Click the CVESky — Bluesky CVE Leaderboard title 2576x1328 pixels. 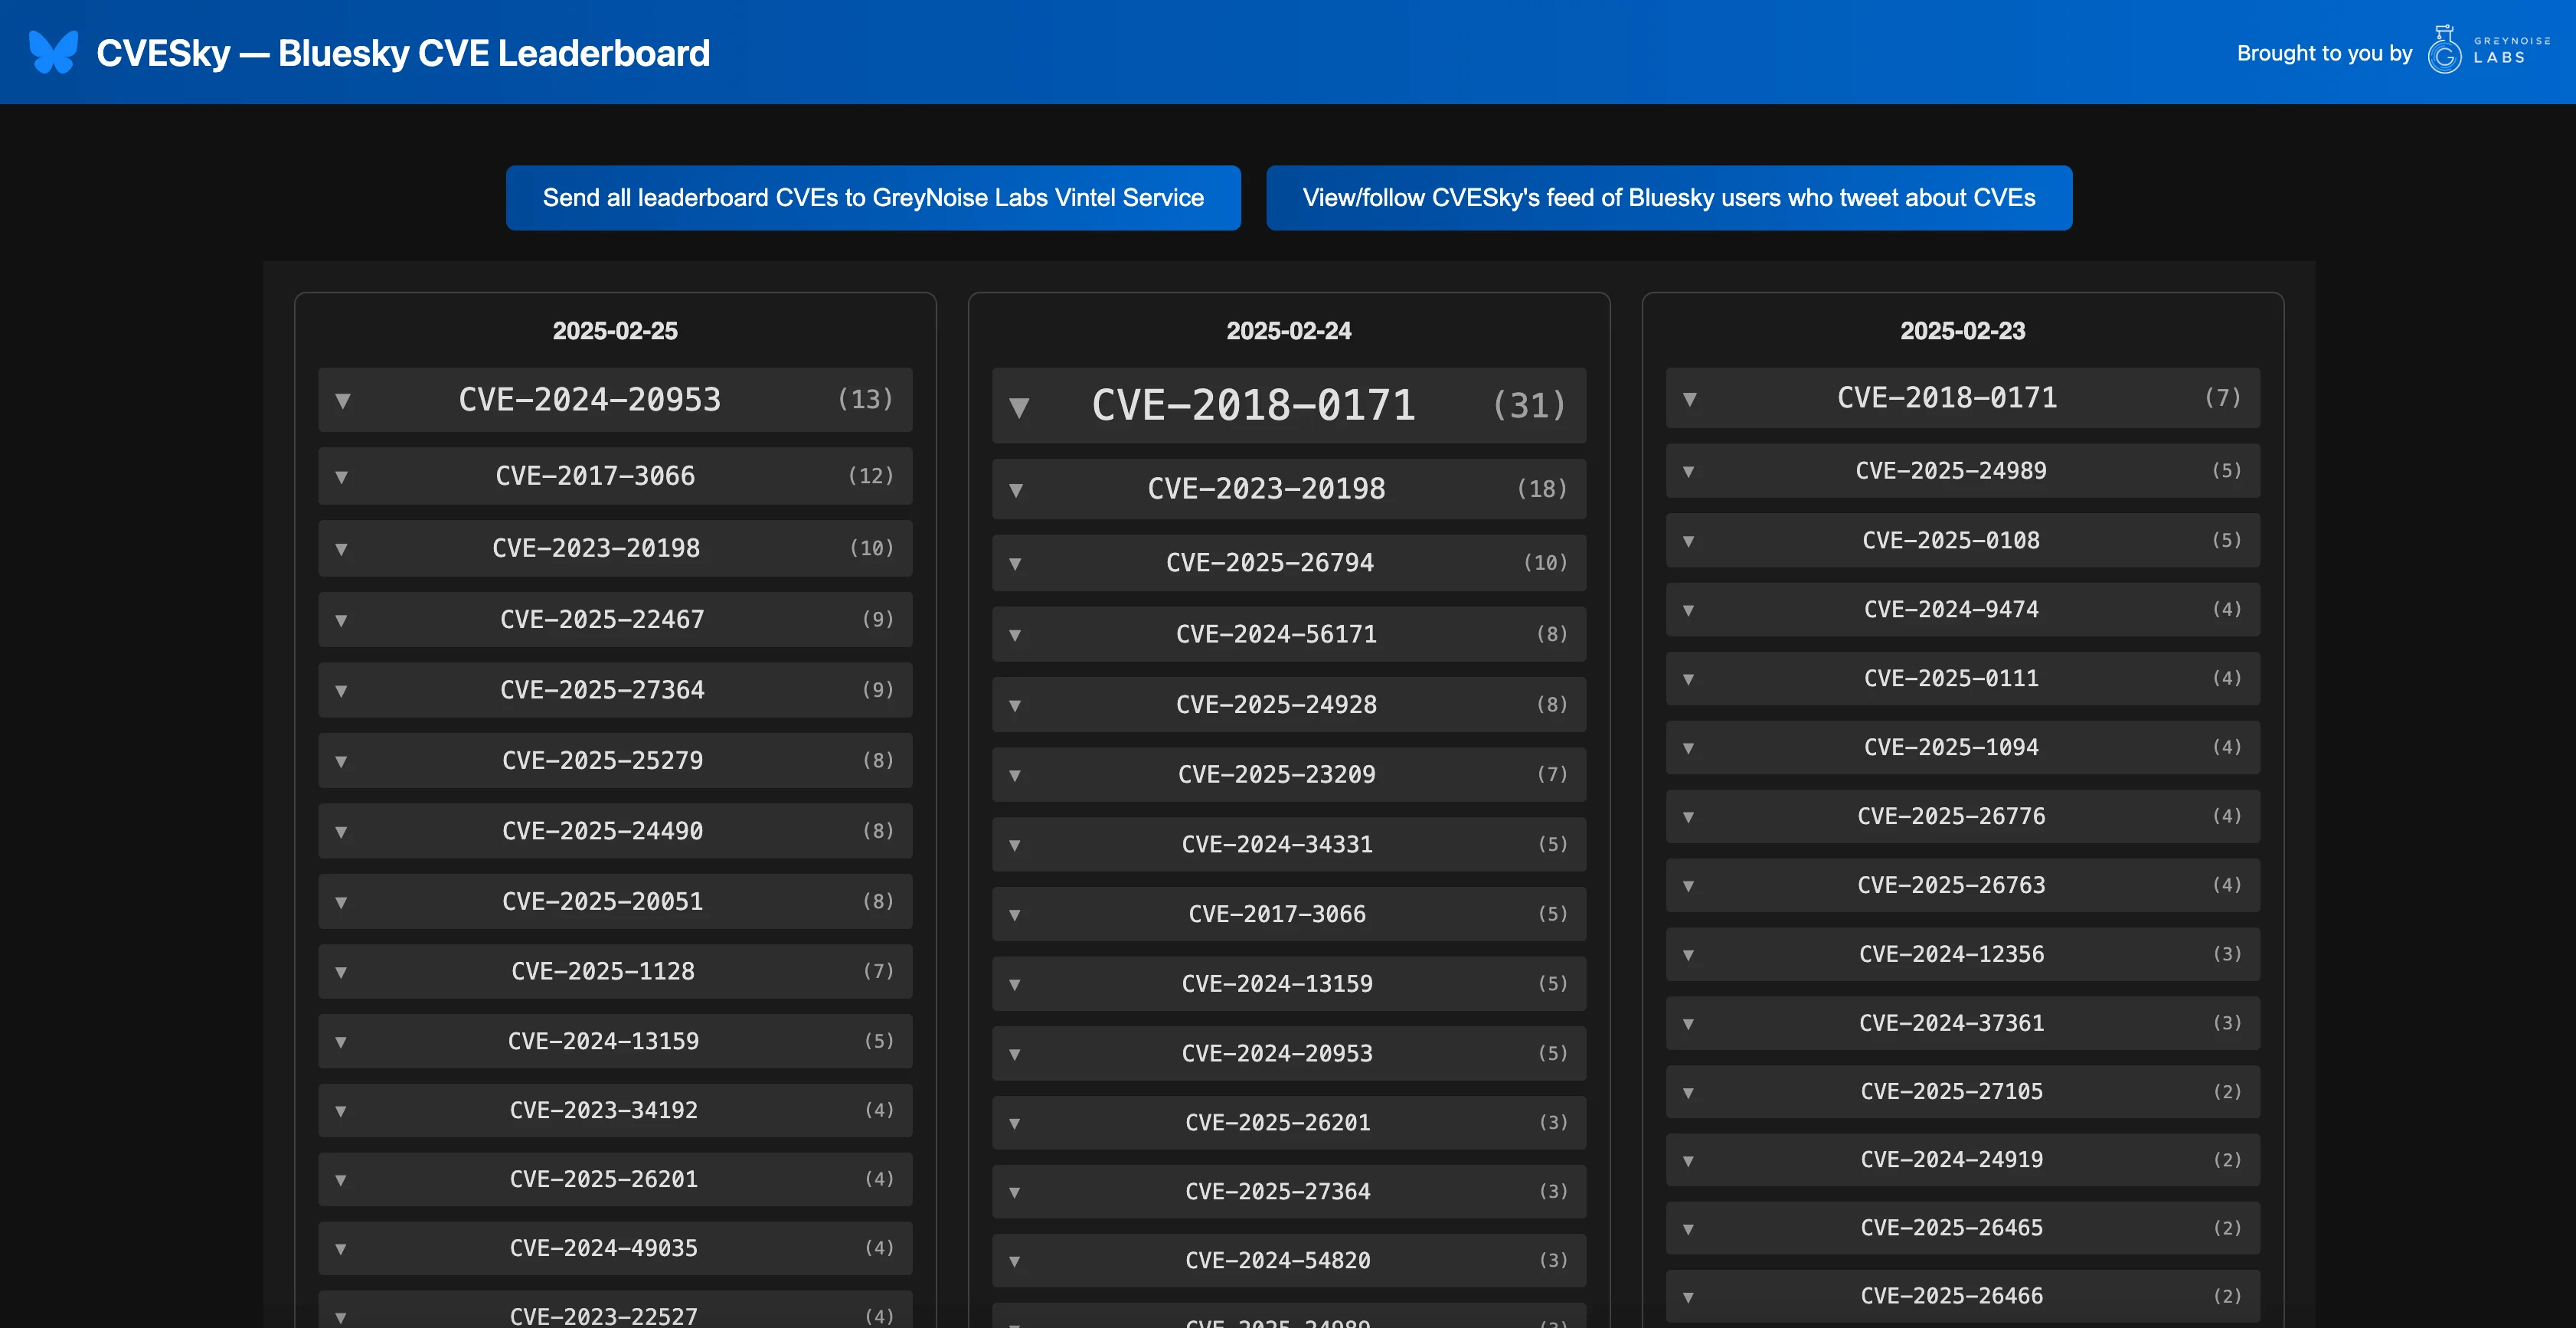coord(403,53)
